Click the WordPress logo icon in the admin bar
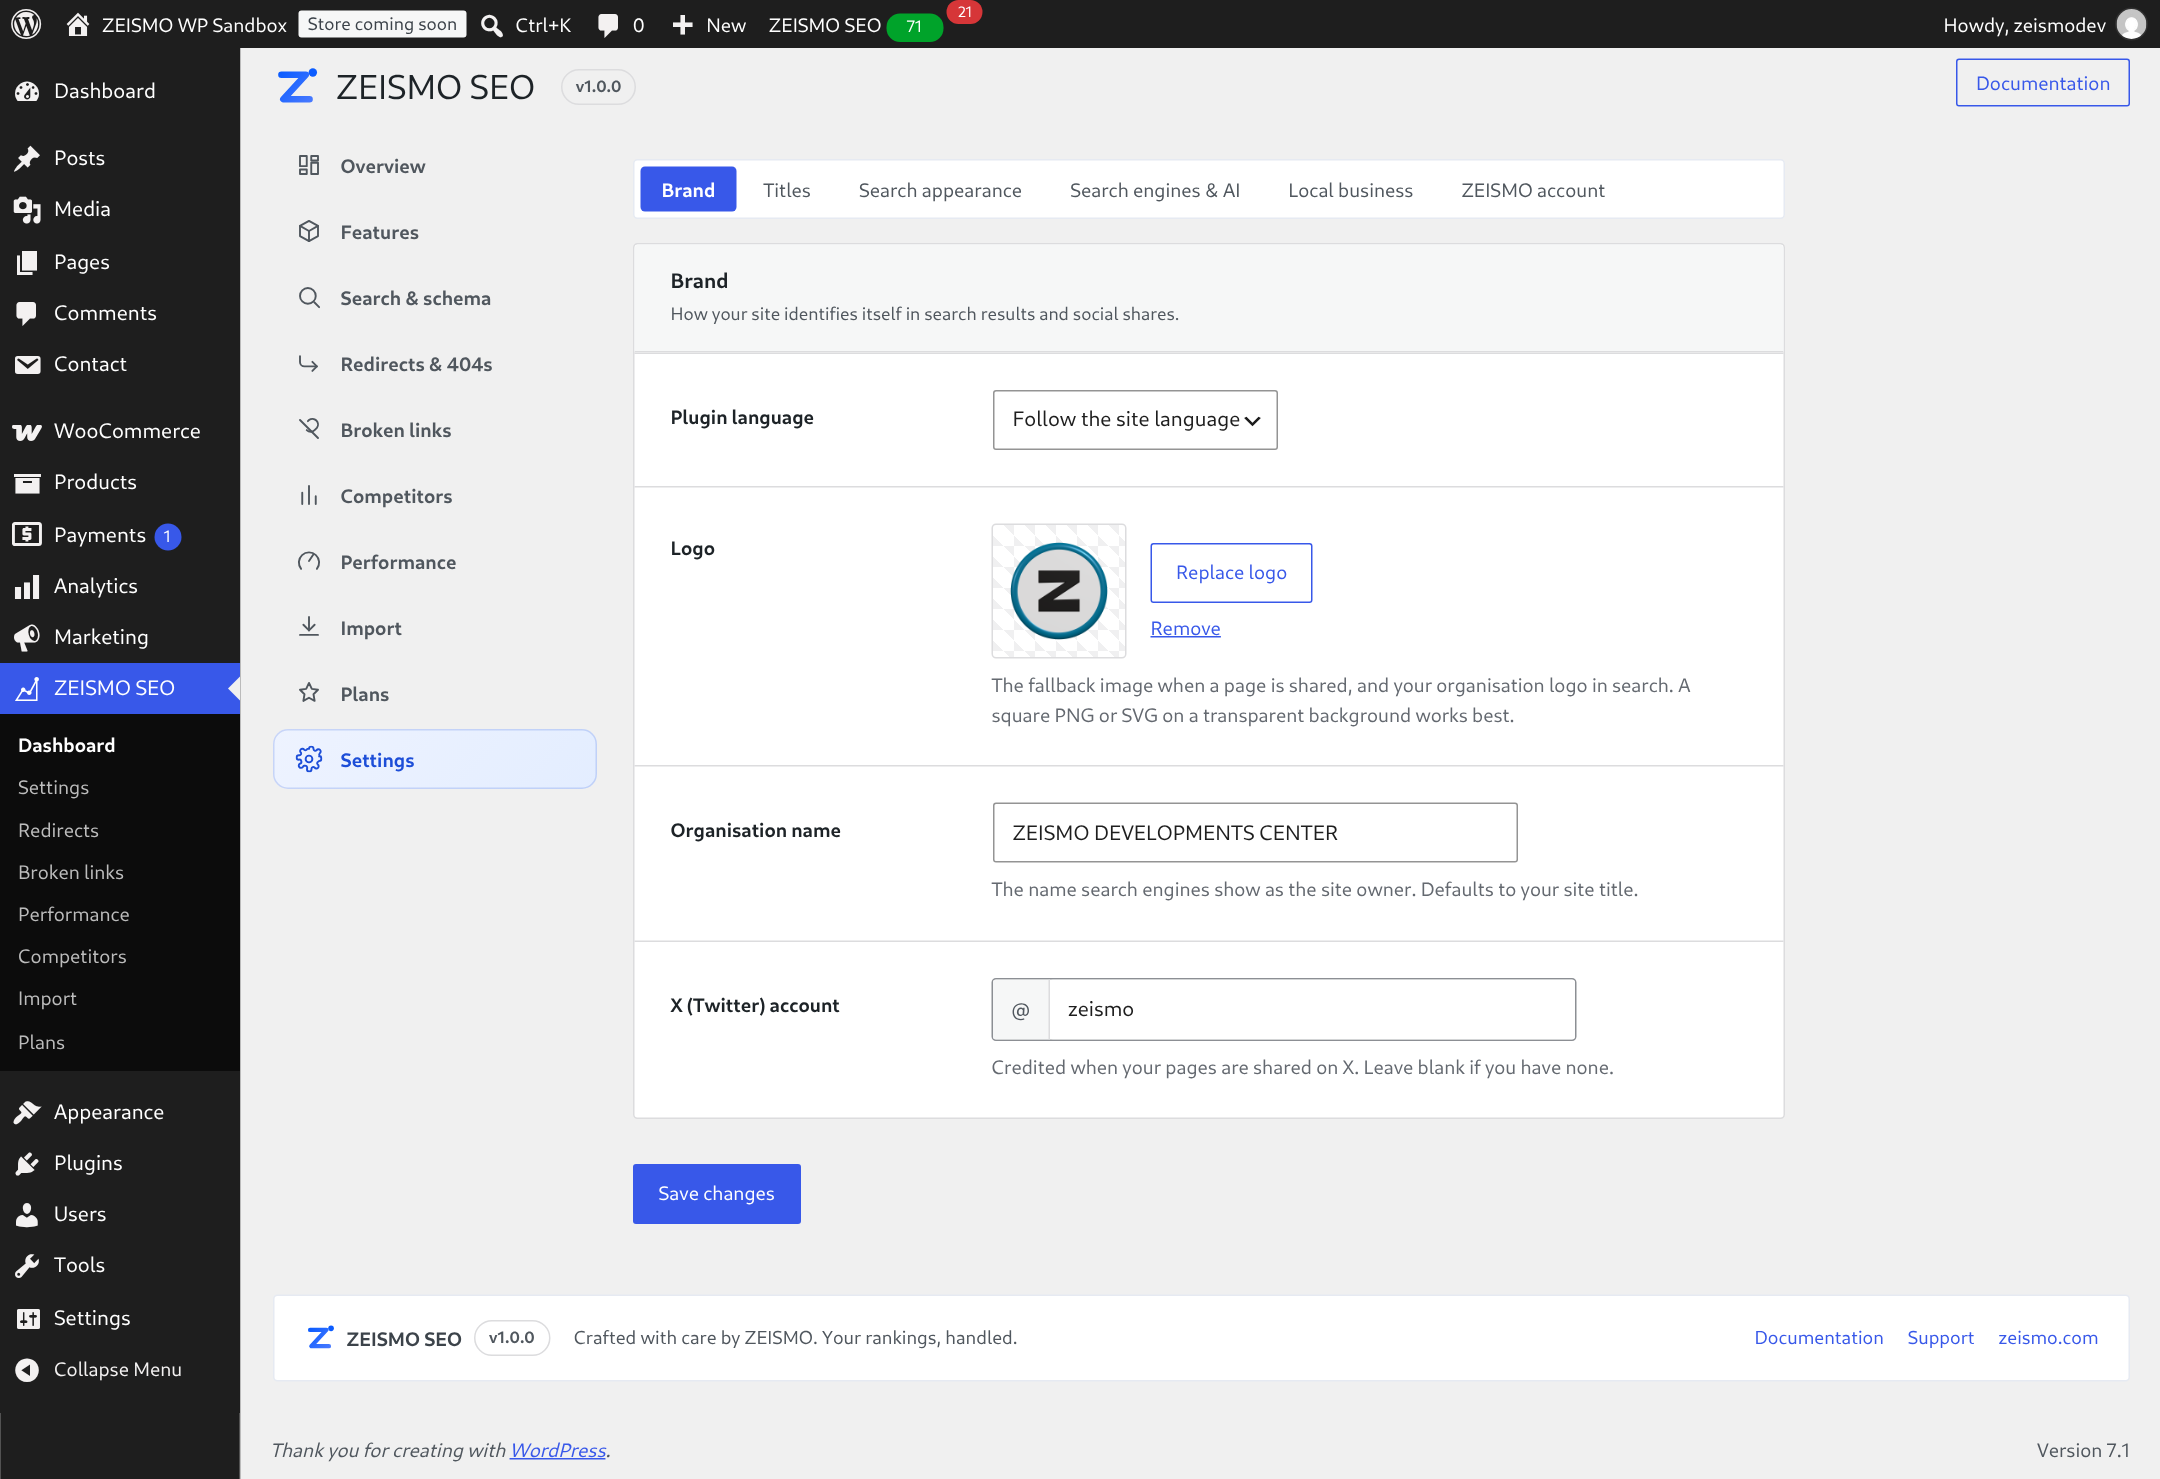This screenshot has width=2160, height=1479. pos(26,24)
